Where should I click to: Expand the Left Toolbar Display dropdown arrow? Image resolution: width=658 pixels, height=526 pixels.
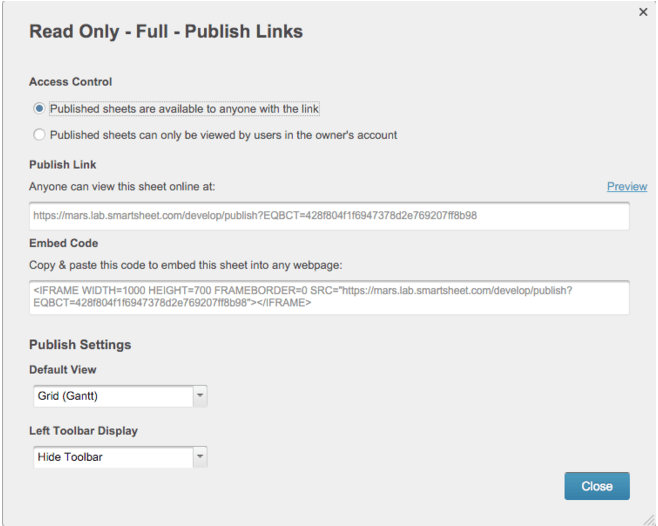[200, 457]
